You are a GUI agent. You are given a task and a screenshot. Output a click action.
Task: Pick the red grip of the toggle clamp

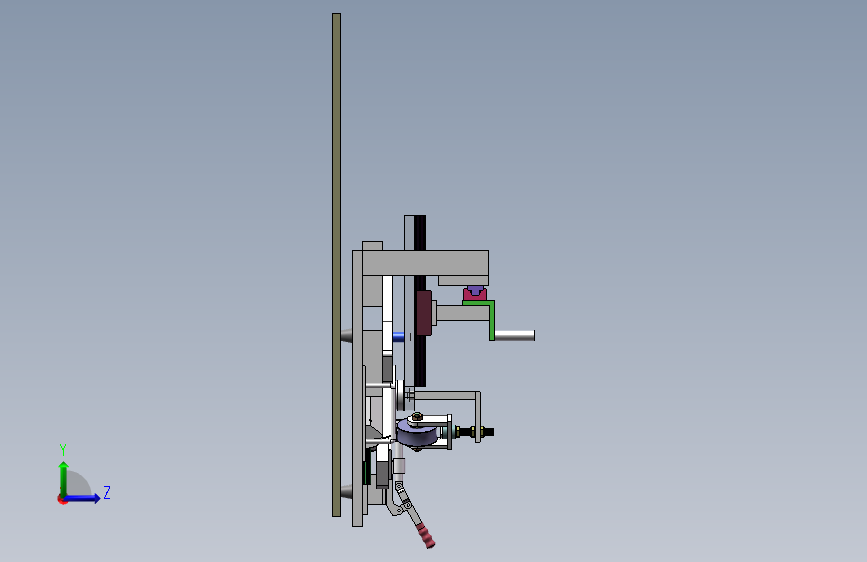click(x=426, y=535)
